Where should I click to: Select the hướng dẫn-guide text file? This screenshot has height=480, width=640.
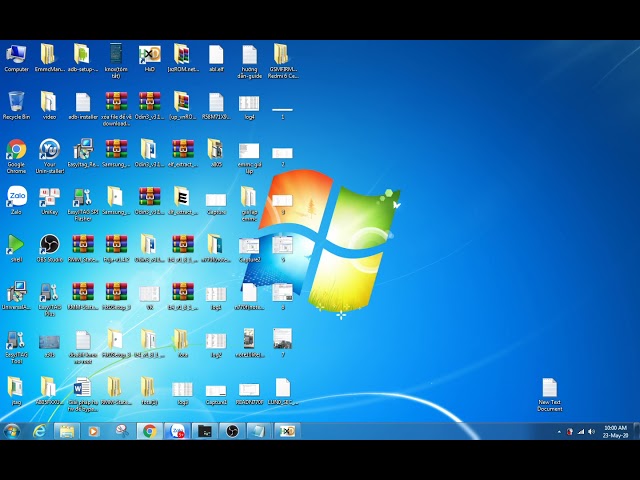coord(249,61)
